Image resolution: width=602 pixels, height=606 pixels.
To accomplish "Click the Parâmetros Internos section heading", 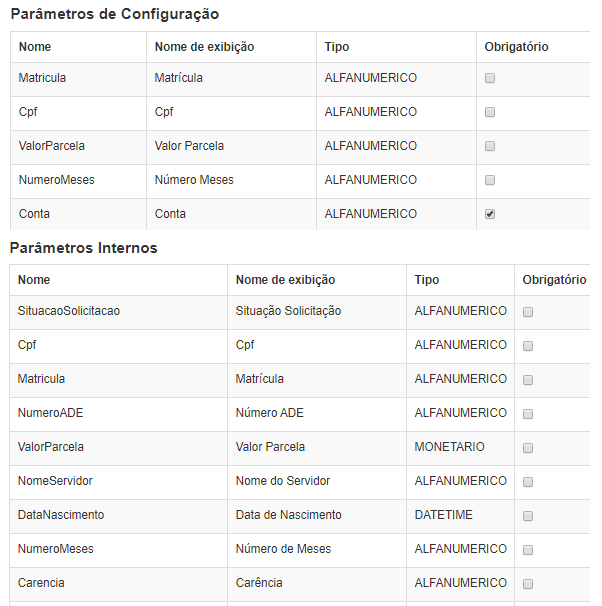I will [x=83, y=248].
